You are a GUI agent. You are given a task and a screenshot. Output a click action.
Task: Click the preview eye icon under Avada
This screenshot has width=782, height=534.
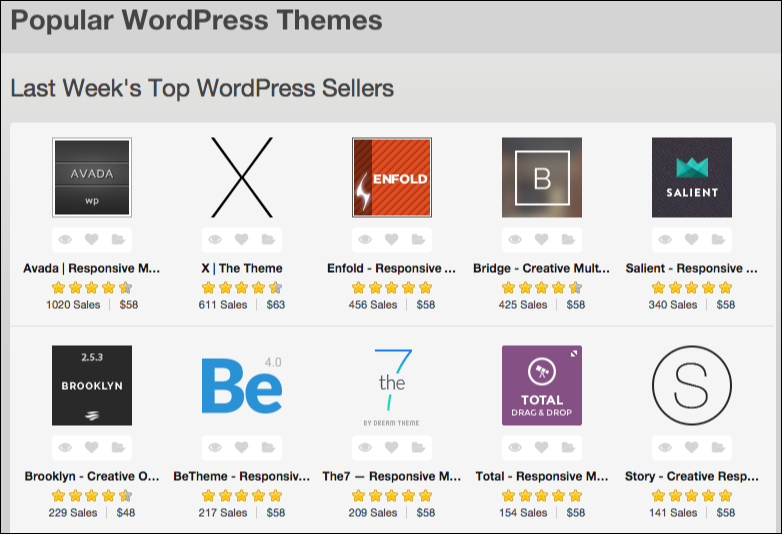65,240
